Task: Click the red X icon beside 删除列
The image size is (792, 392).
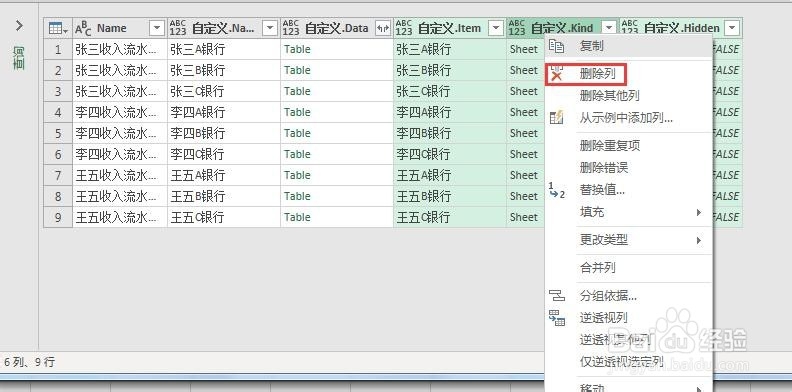Action: pos(557,75)
